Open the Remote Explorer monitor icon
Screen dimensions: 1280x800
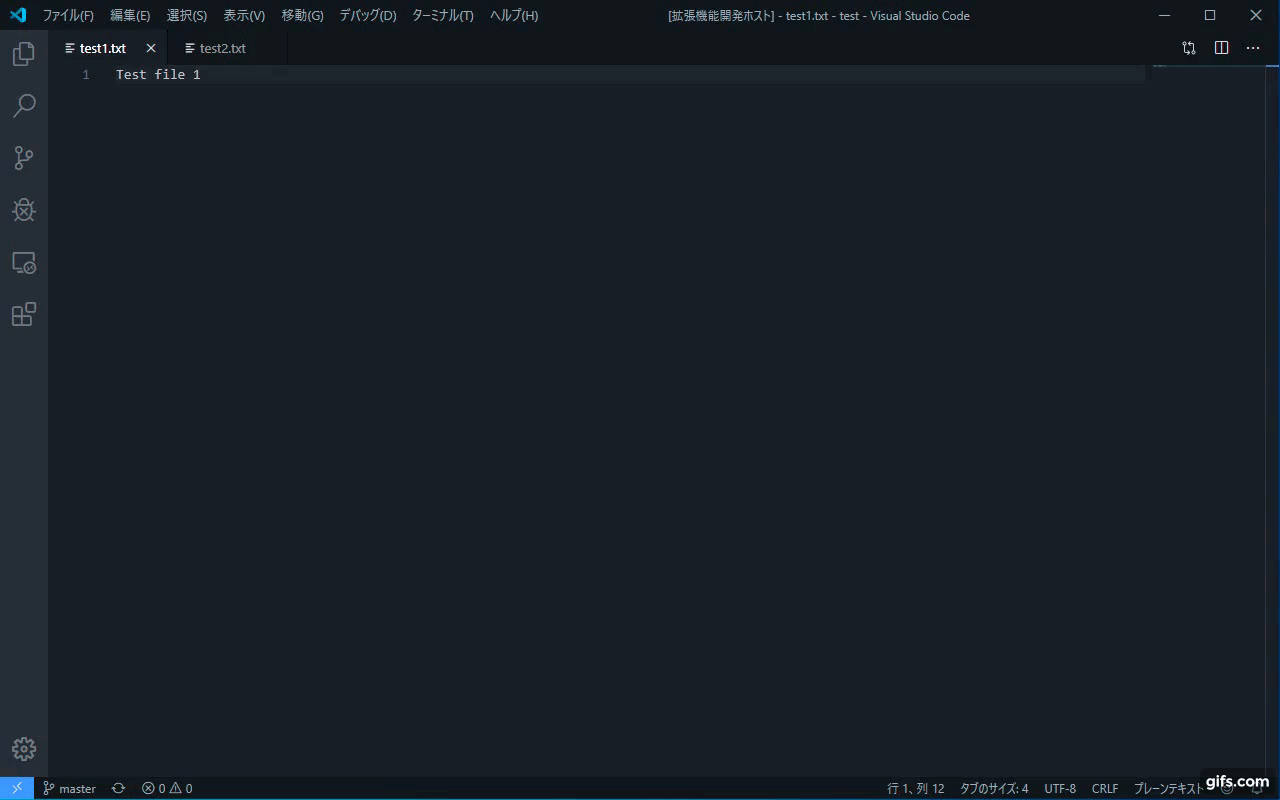pyautogui.click(x=24, y=263)
